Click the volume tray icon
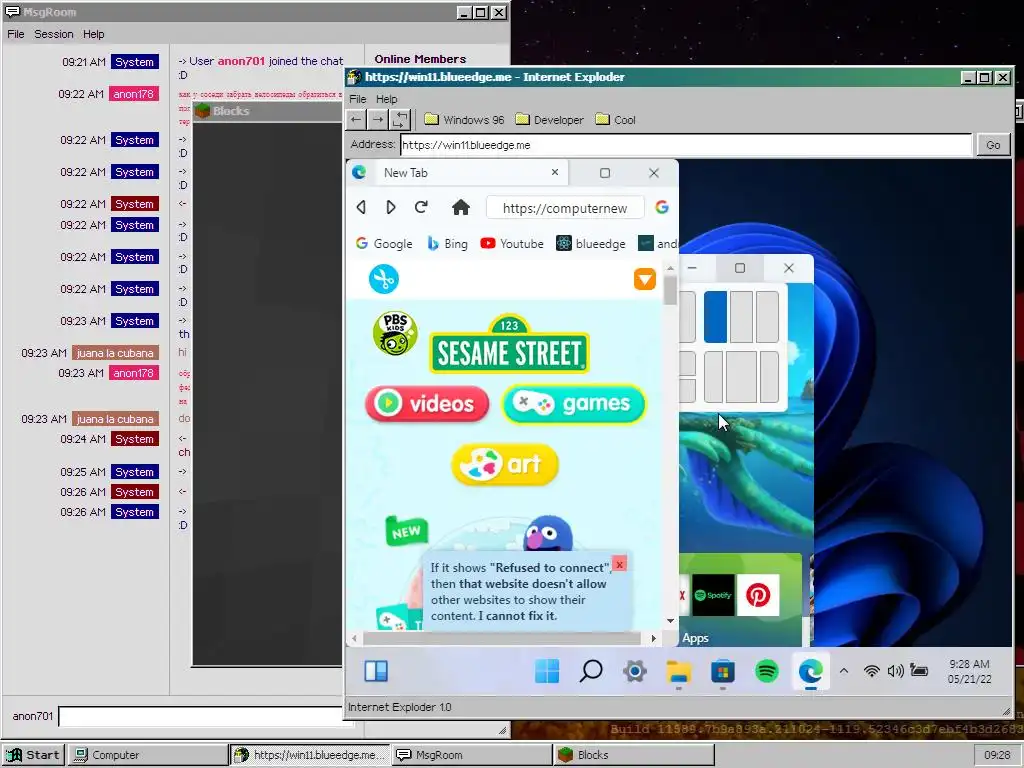This screenshot has width=1024, height=768. coord(895,671)
